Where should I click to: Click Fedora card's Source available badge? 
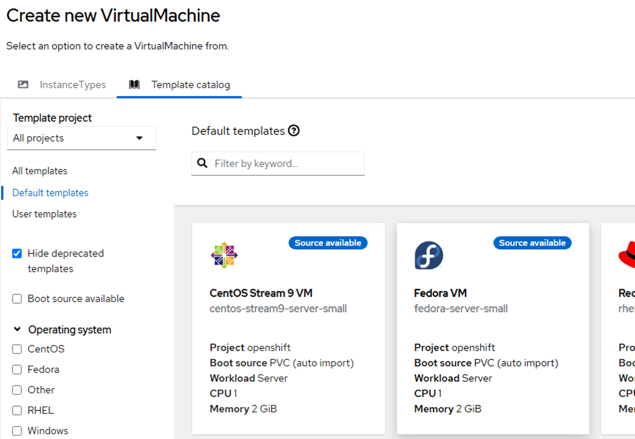tap(532, 243)
